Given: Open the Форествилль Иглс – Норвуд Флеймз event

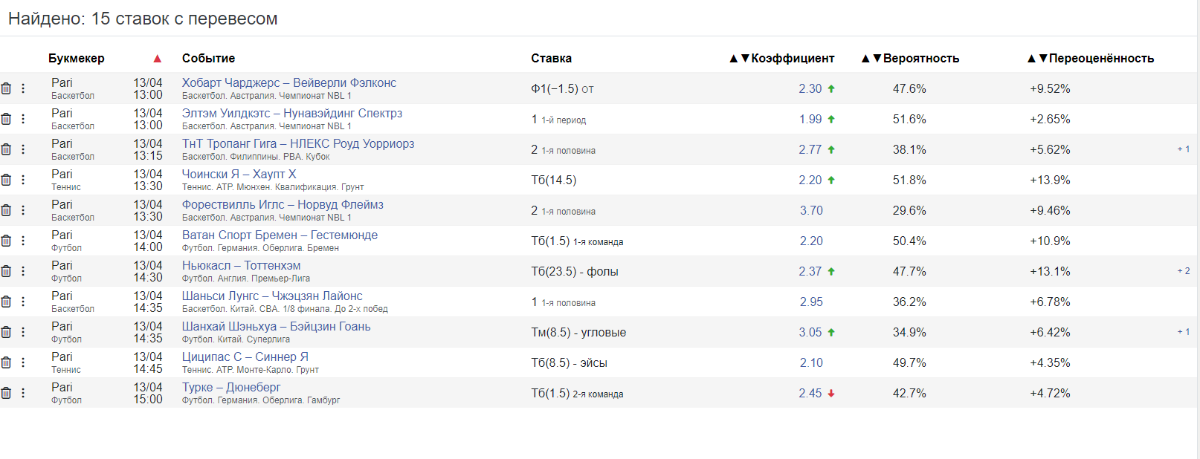Looking at the screenshot, I should tap(282, 205).
